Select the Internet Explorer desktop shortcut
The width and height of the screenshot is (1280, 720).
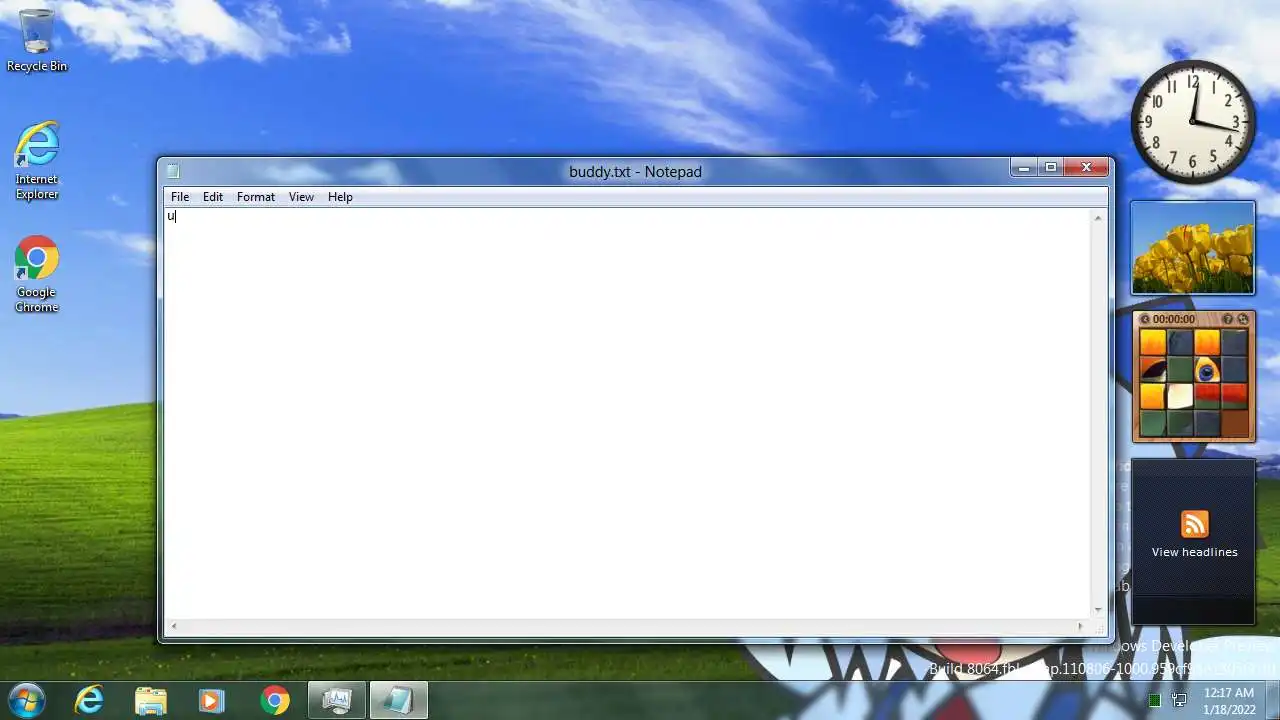tap(37, 161)
